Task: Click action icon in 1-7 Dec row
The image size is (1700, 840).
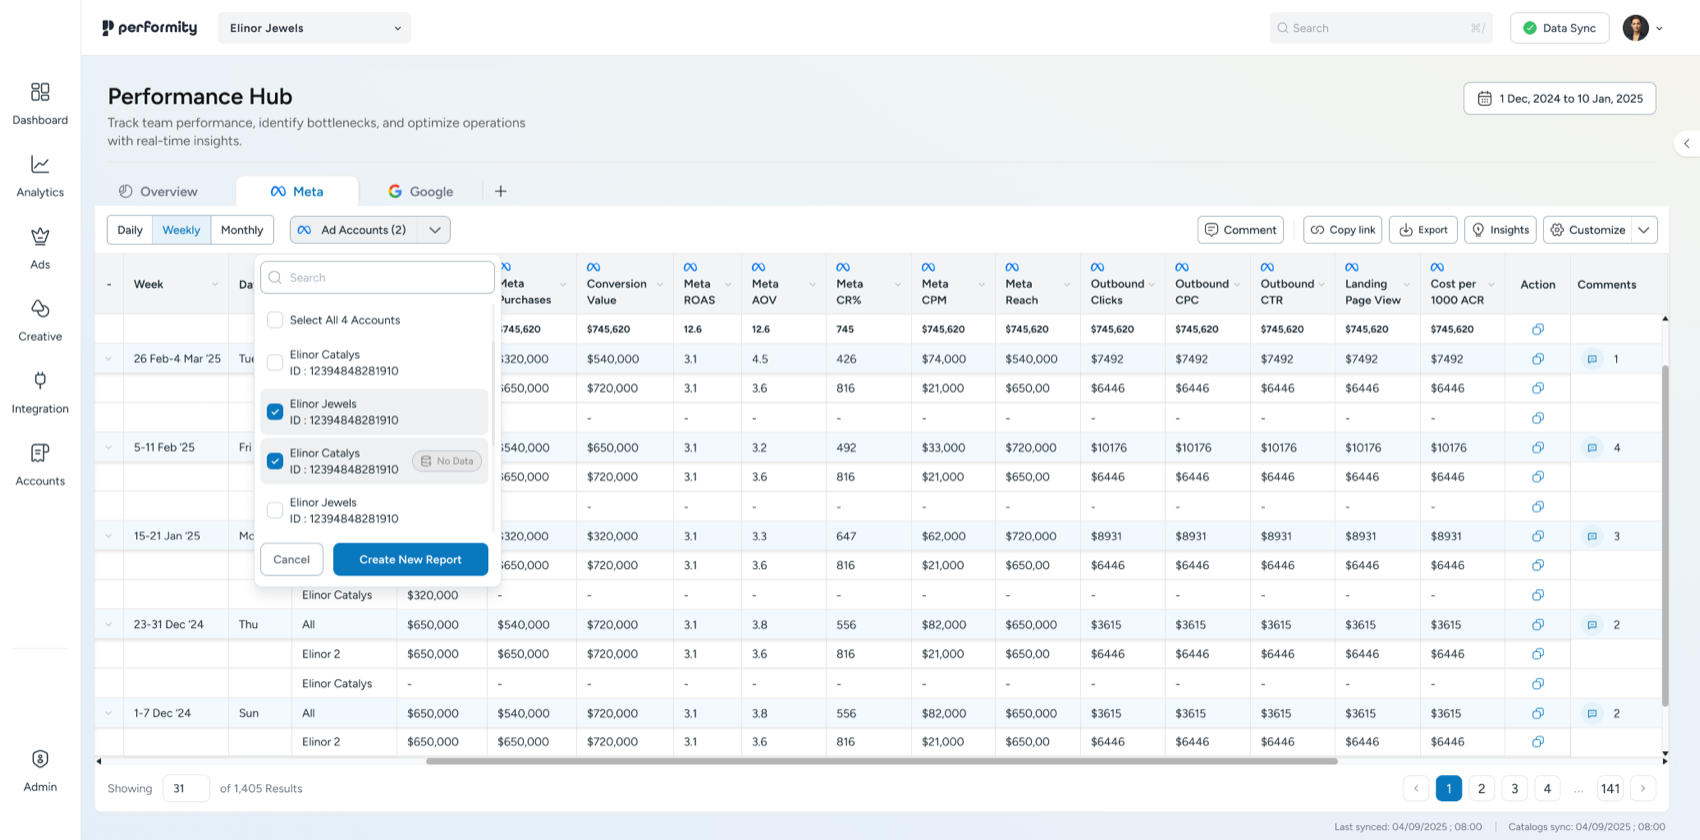Action: click(x=1538, y=713)
